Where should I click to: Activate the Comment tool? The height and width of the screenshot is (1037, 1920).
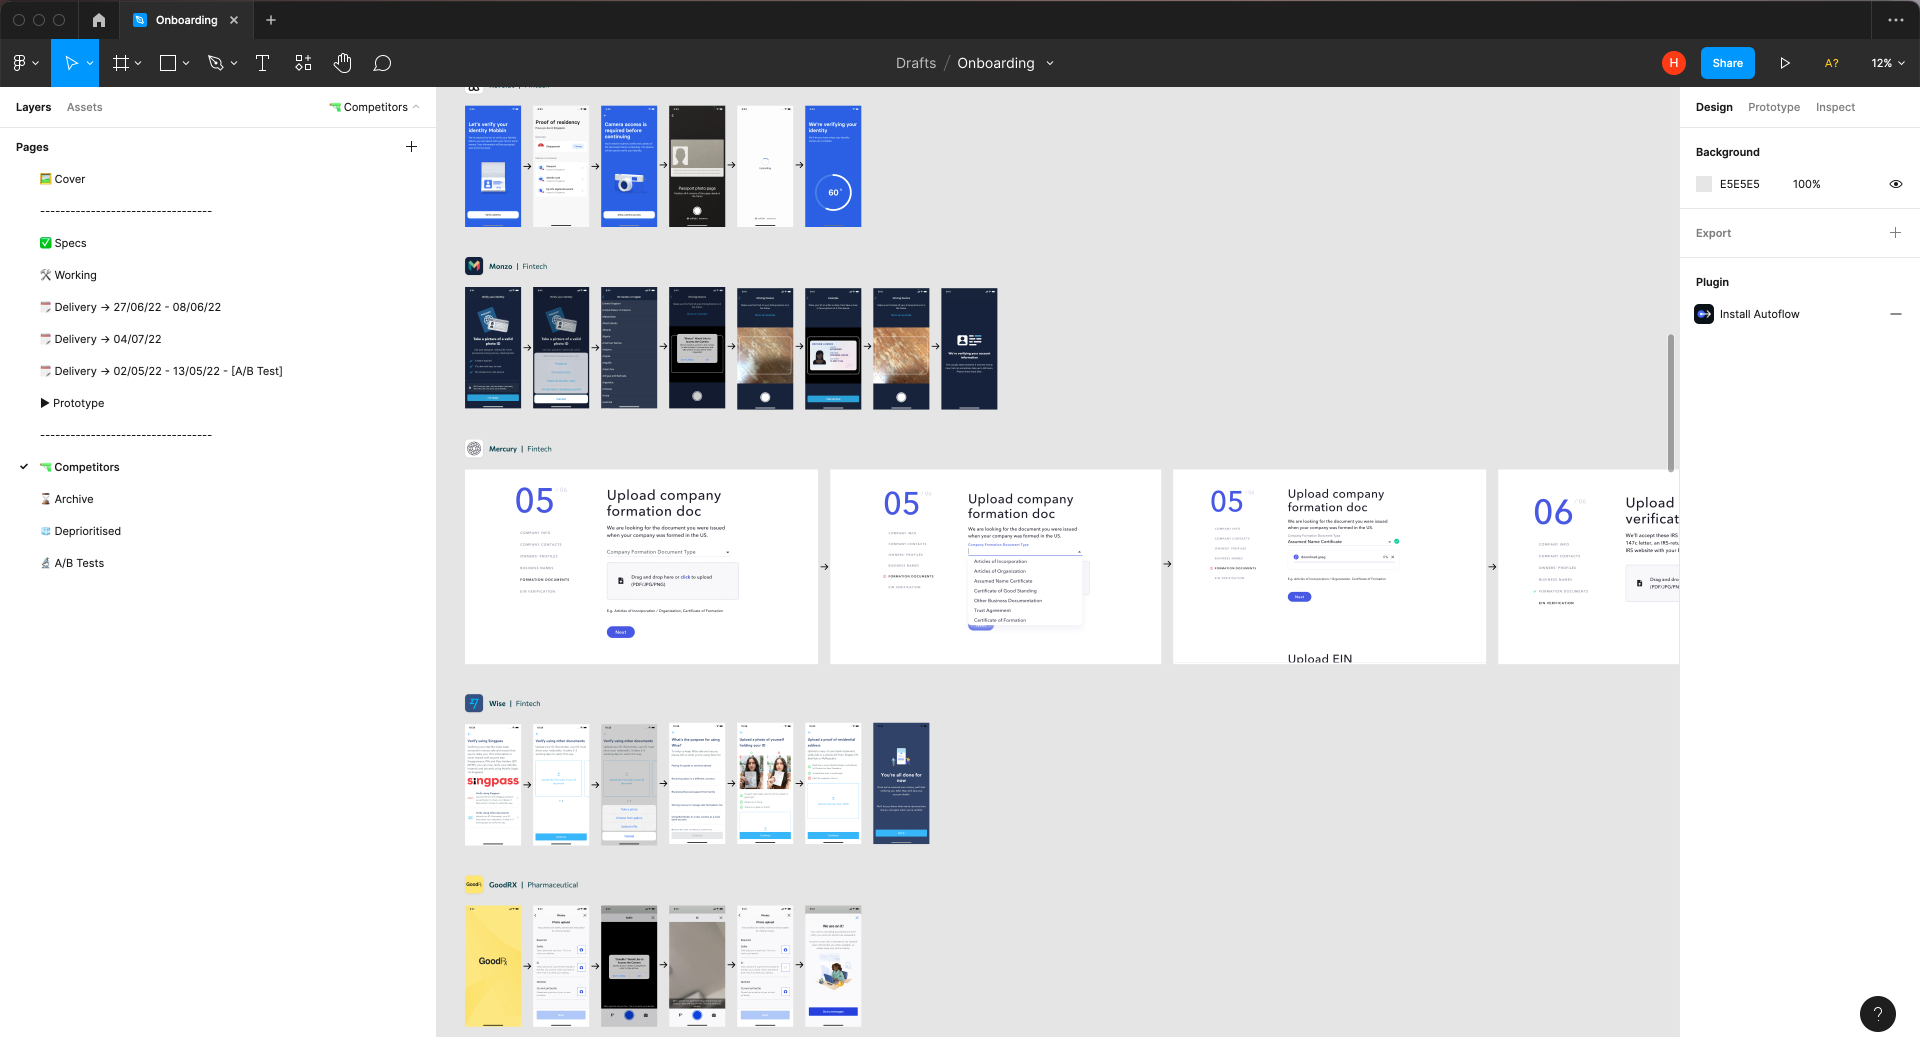pos(382,63)
